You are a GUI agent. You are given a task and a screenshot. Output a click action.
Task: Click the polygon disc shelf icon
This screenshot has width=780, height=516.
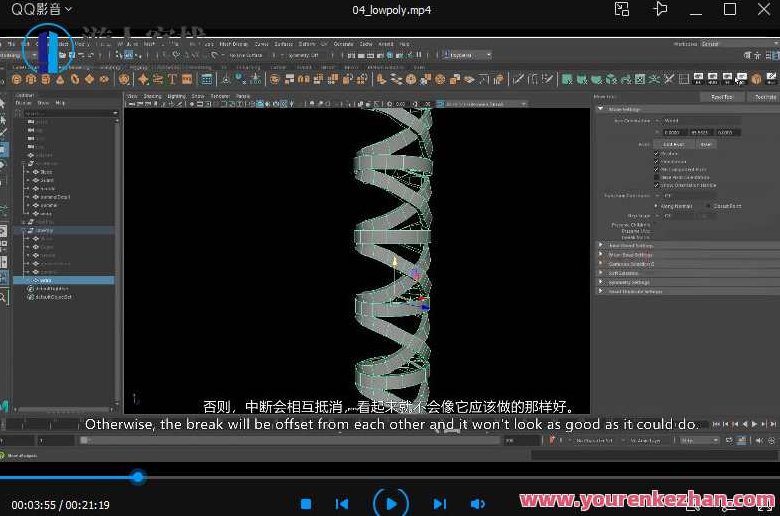pos(104,80)
